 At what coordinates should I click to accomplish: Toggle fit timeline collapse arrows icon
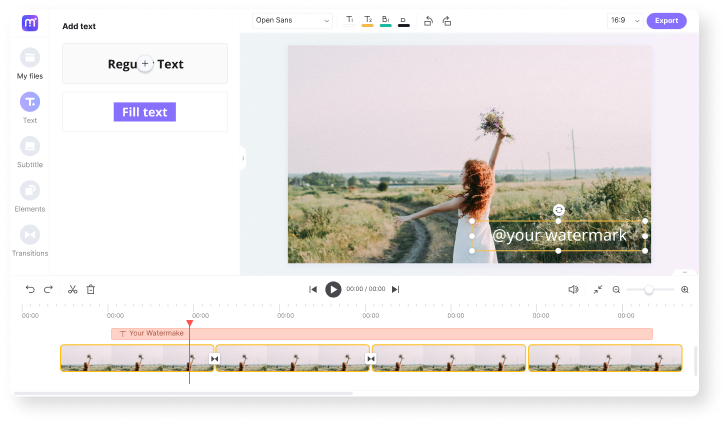coord(597,289)
